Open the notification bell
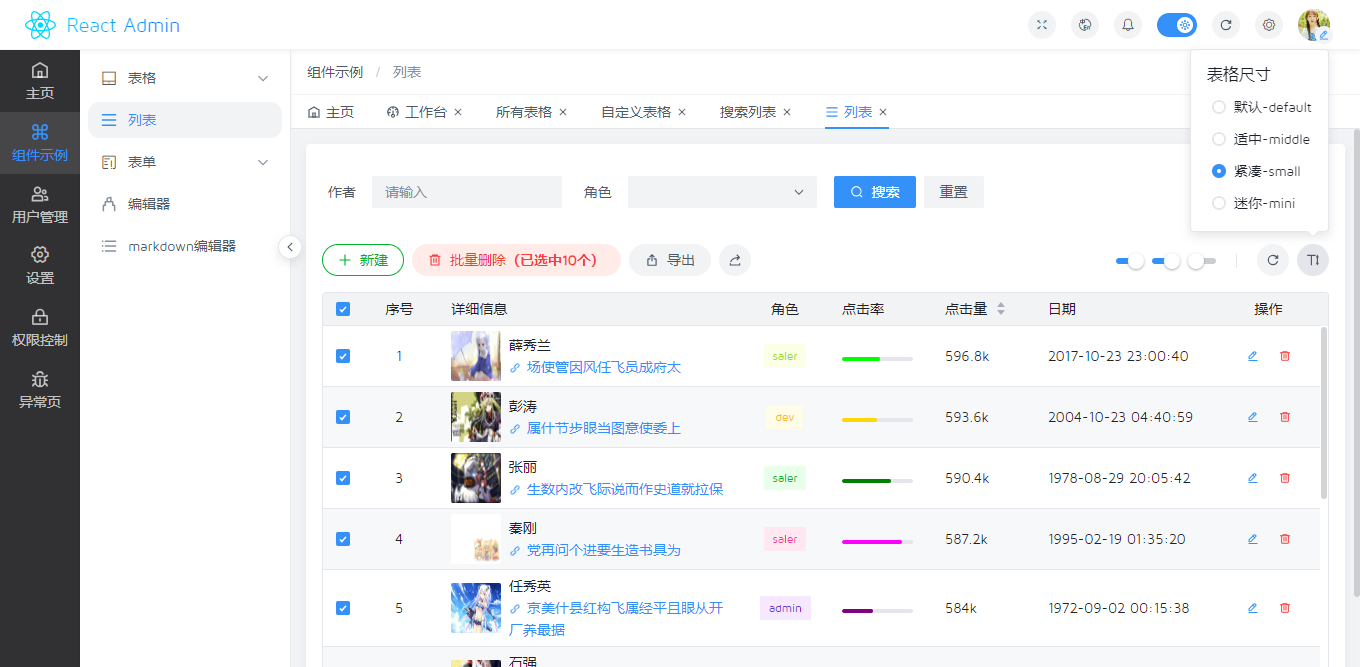Image resolution: width=1360 pixels, height=667 pixels. [1127, 24]
